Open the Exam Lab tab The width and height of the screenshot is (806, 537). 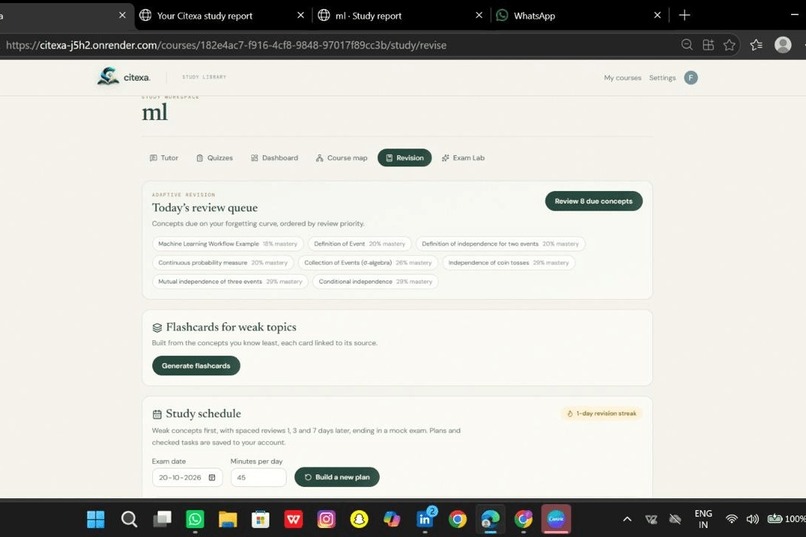coord(463,158)
